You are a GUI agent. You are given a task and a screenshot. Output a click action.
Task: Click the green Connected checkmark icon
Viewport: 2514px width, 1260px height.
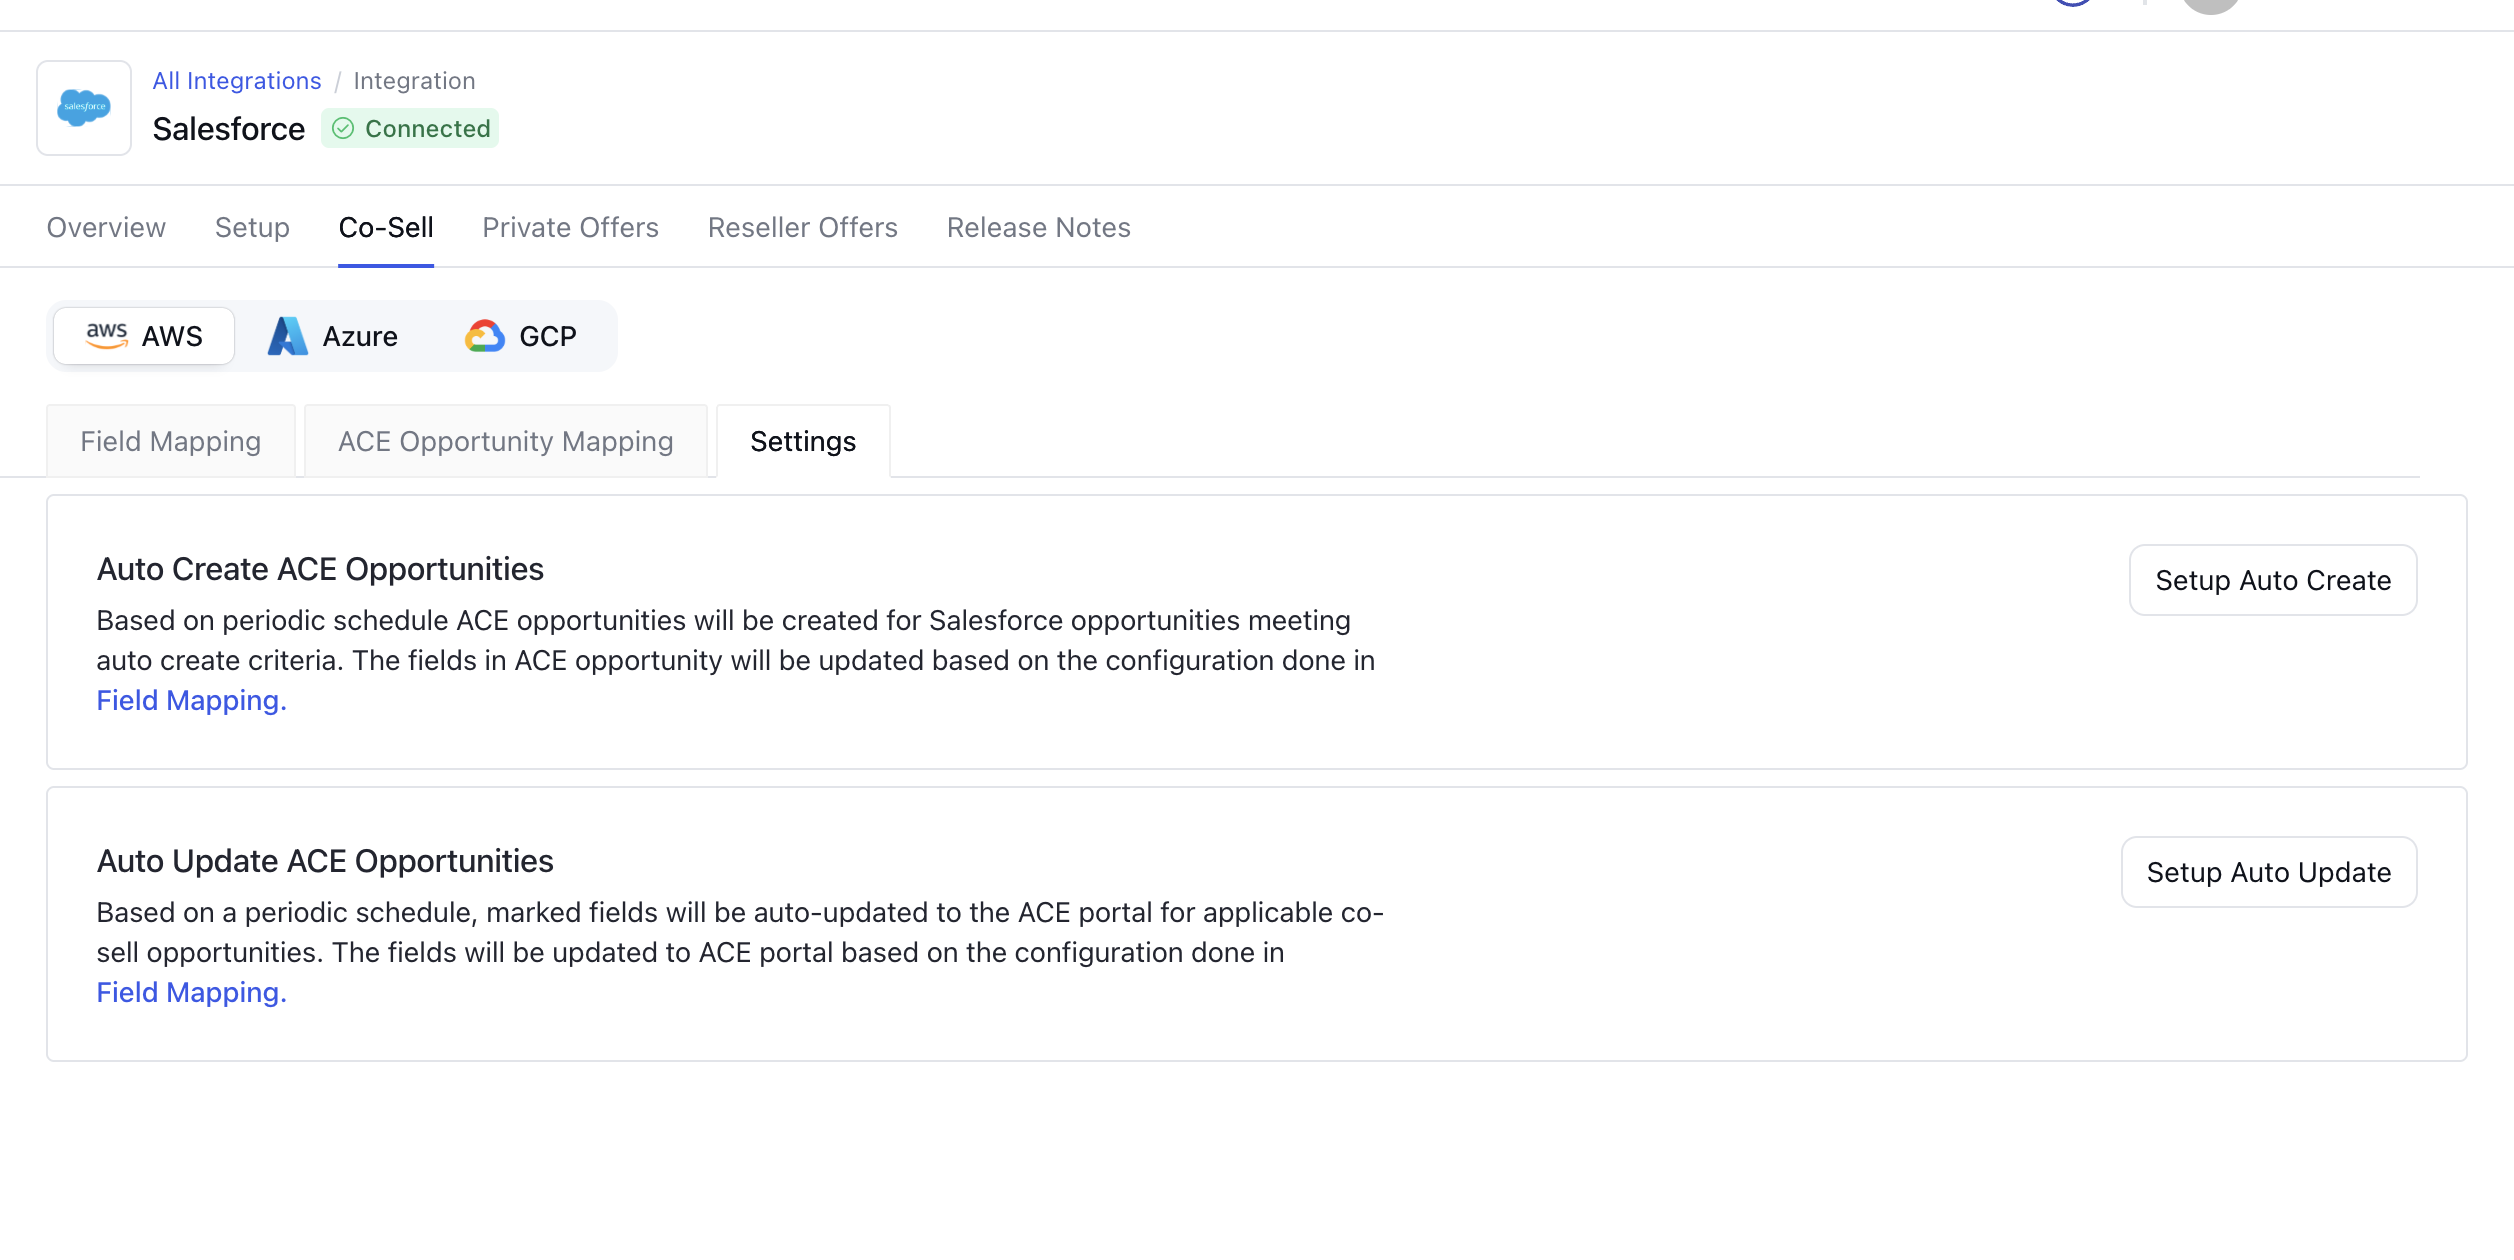tap(343, 128)
